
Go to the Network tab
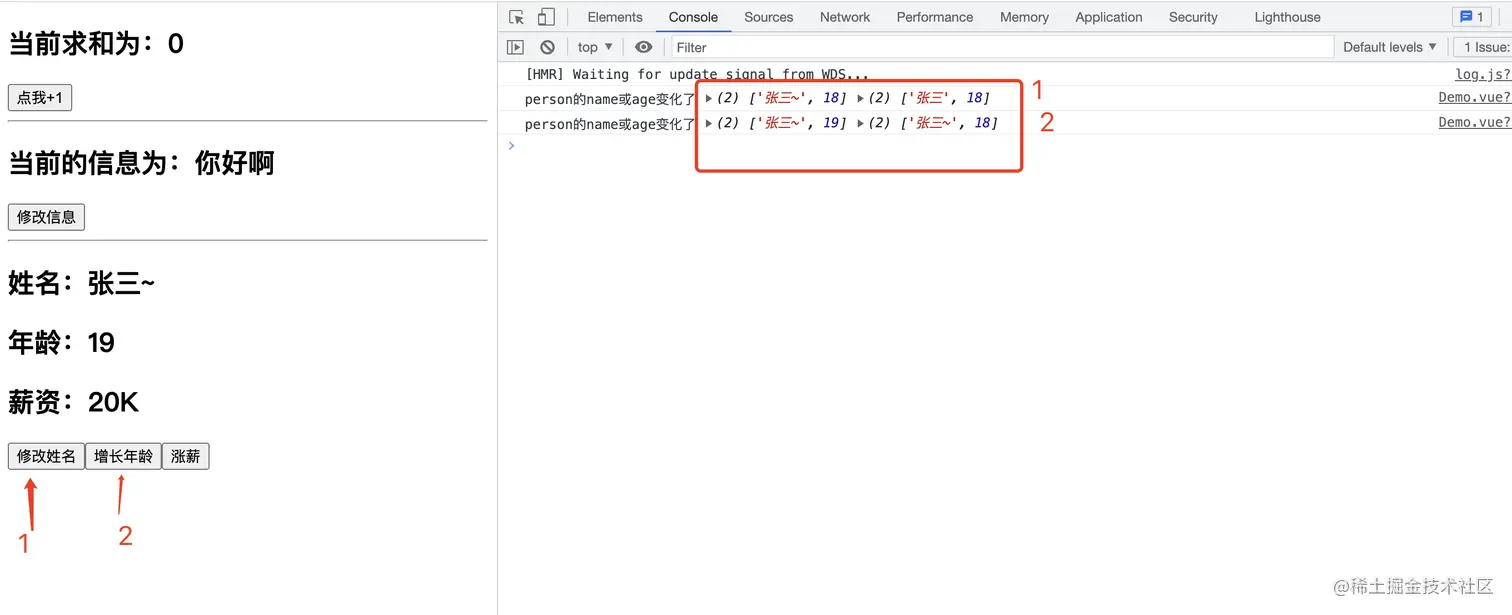tap(845, 17)
